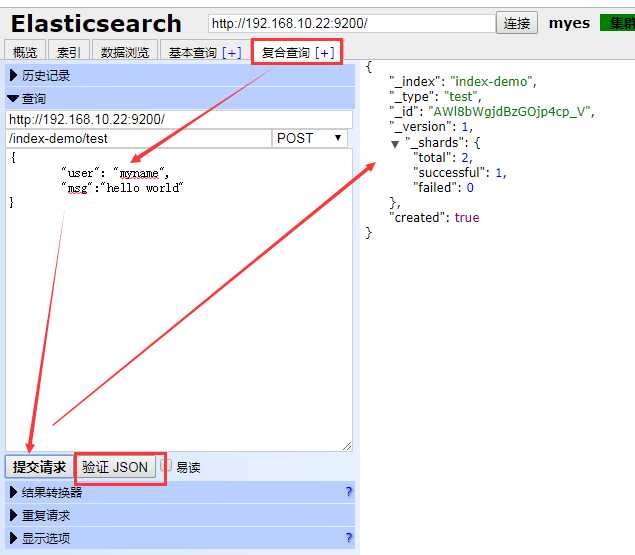Click the myes cluster name

[x=569, y=23]
